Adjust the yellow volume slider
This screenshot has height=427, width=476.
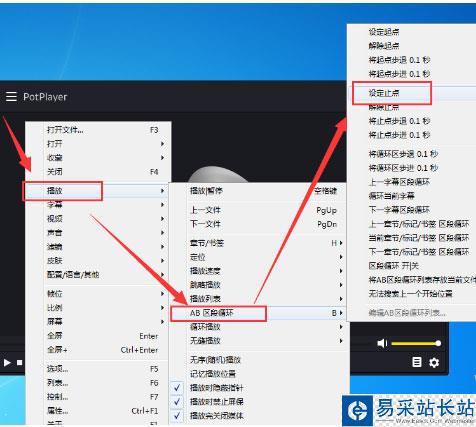pos(416,343)
